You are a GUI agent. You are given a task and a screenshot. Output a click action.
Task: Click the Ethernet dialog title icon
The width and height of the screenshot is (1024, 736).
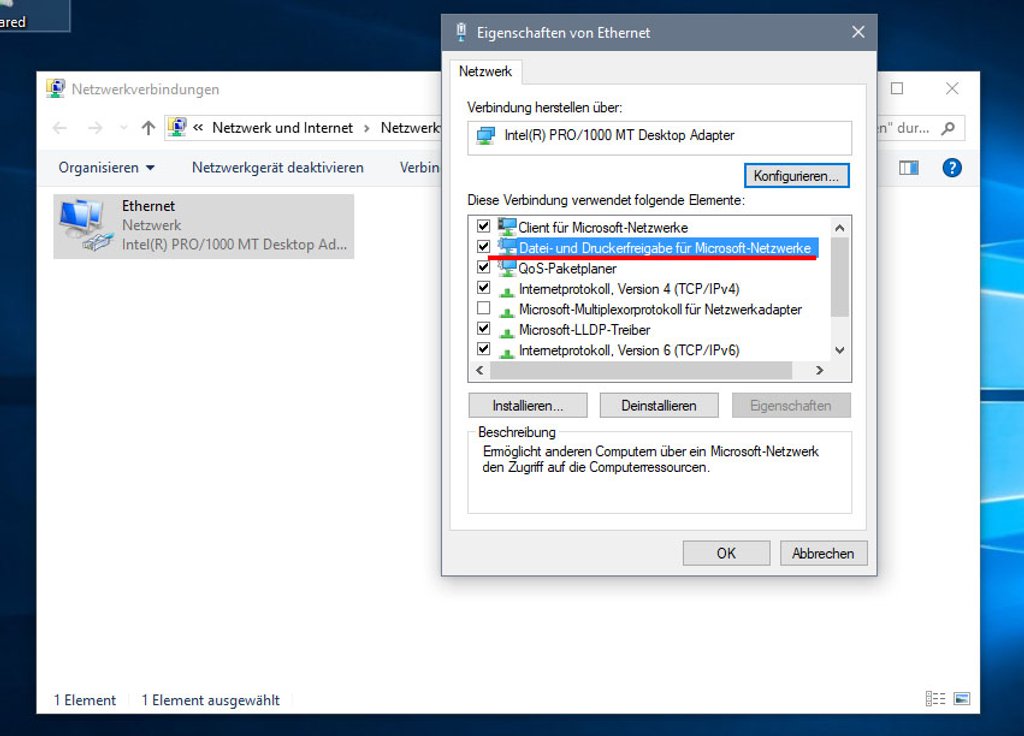[x=461, y=32]
